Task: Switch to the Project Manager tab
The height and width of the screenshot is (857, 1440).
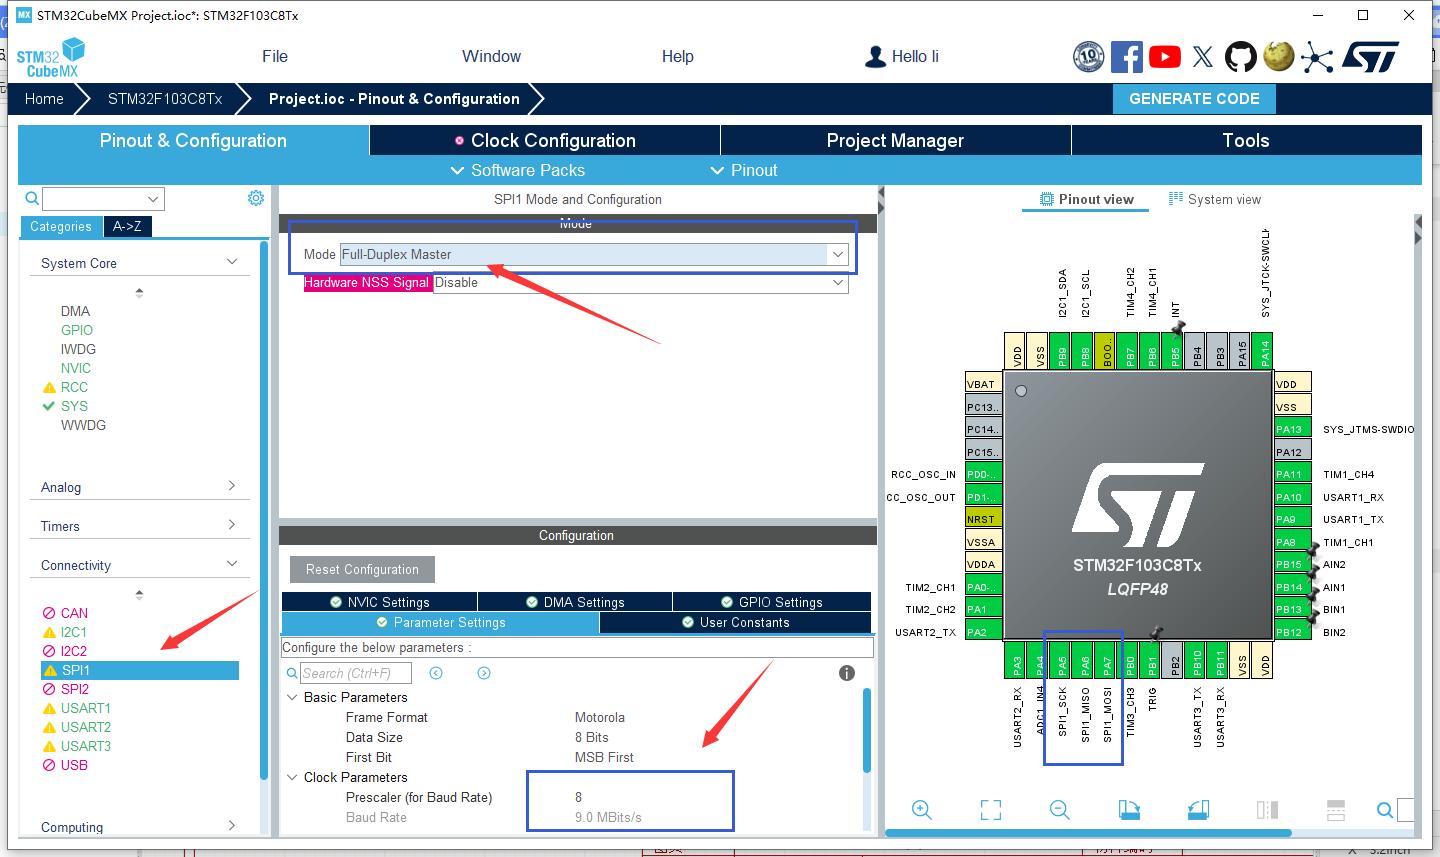Action: [896, 141]
